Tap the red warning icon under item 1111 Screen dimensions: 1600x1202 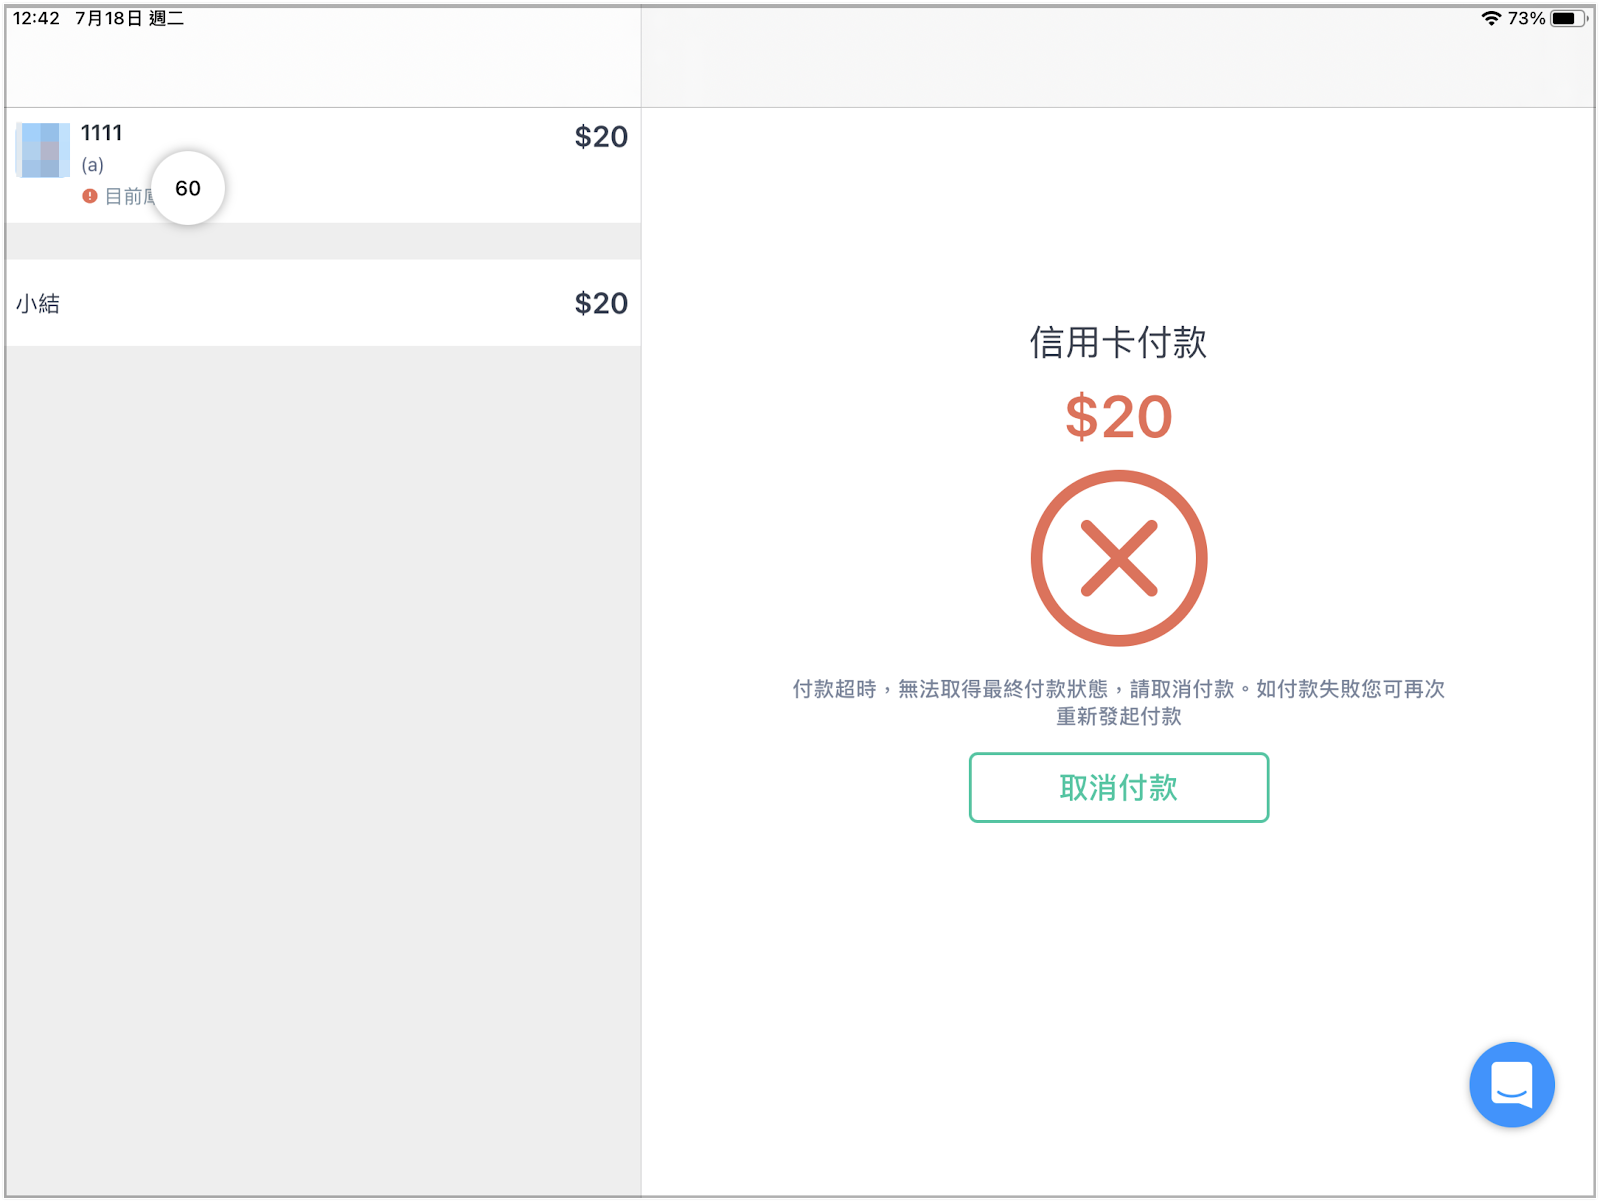click(x=90, y=196)
